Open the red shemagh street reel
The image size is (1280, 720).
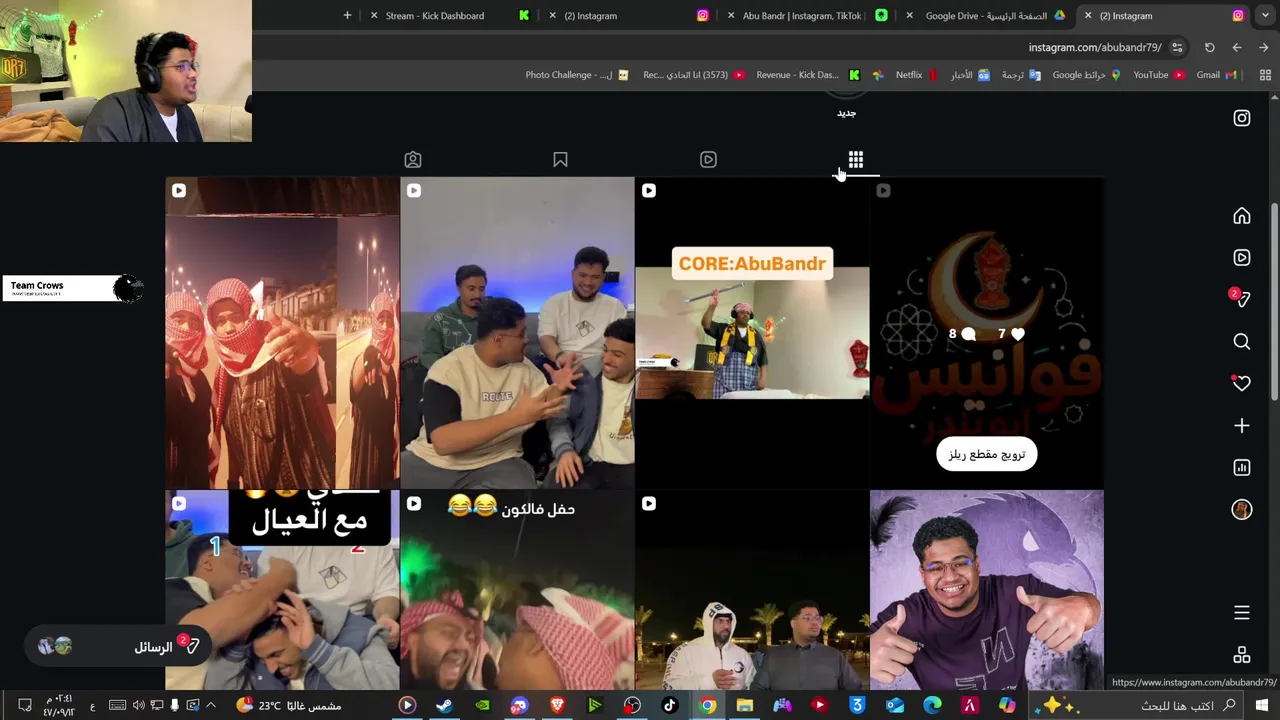click(x=282, y=333)
